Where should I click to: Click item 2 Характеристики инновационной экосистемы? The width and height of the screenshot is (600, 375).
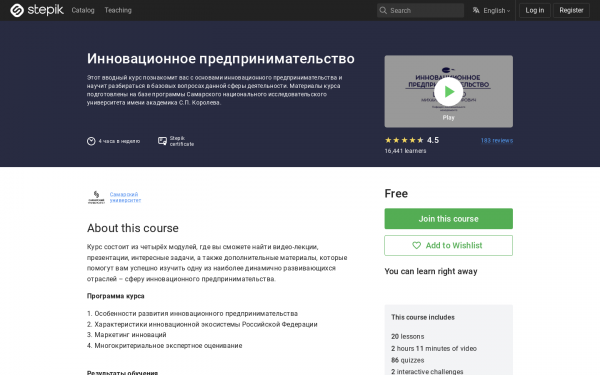point(202,324)
